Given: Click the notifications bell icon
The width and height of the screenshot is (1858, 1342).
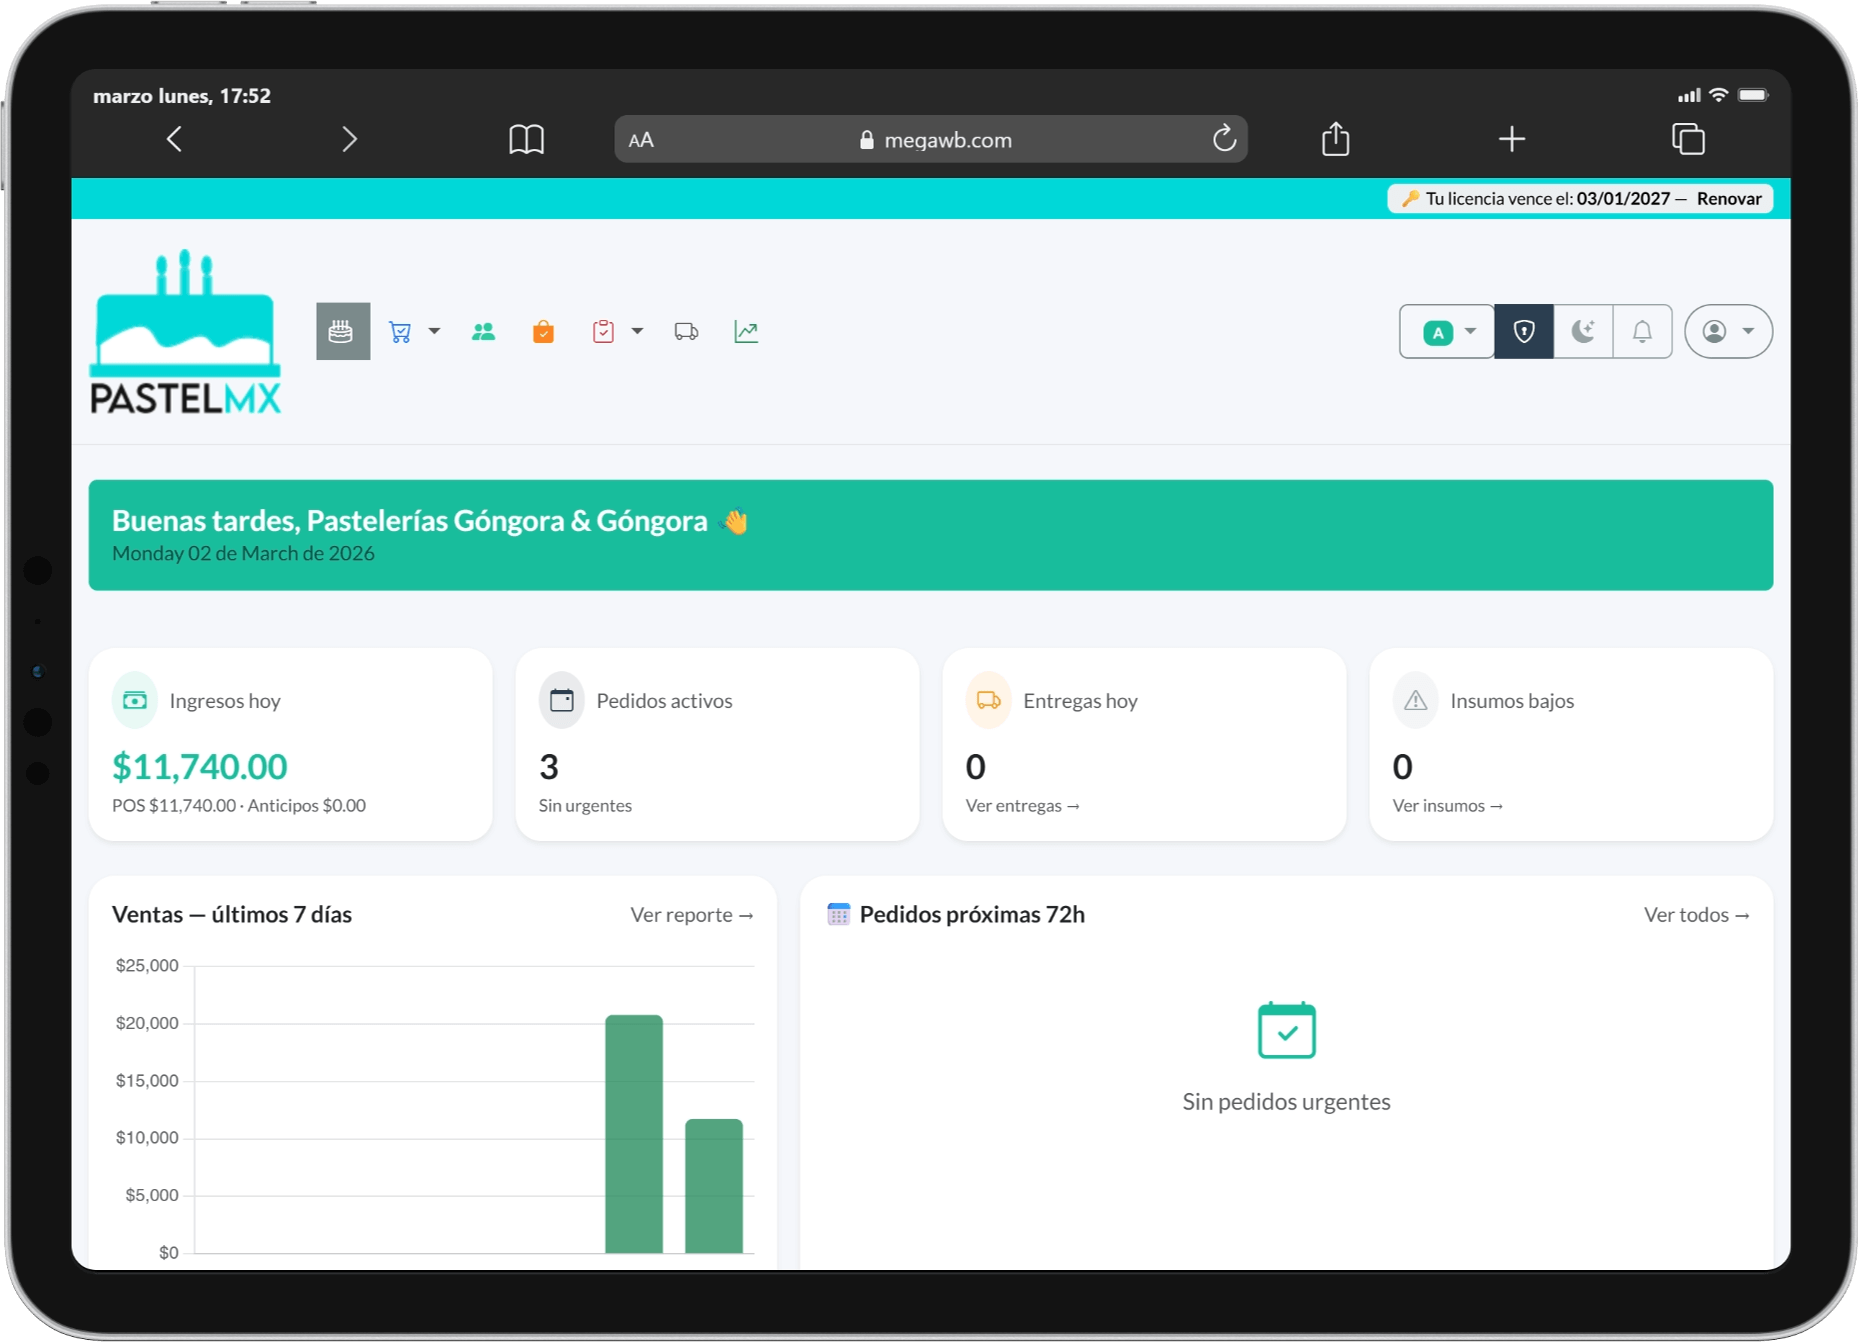Looking at the screenshot, I should [x=1642, y=332].
